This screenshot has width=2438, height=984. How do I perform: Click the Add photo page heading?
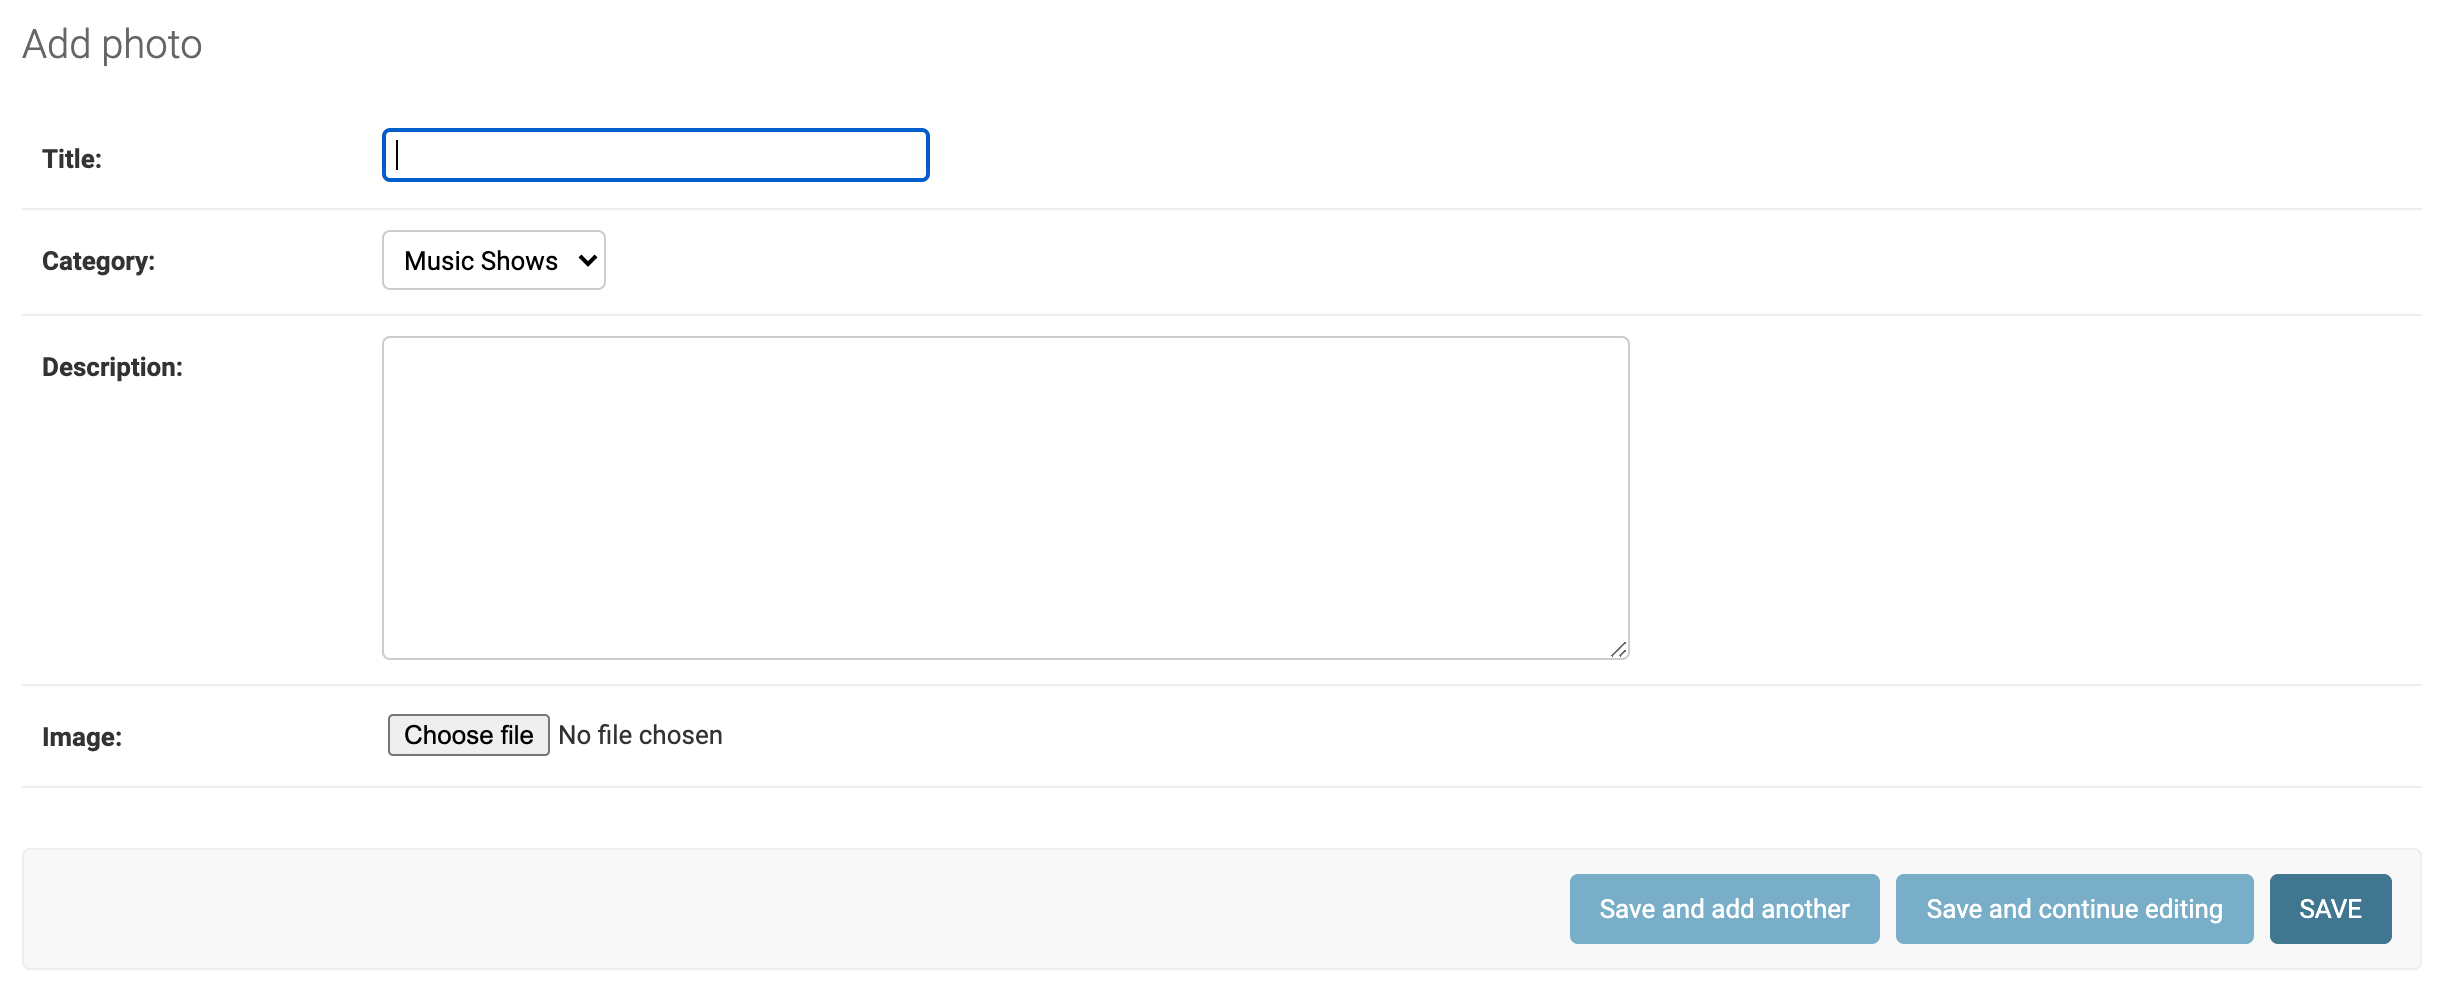112,44
